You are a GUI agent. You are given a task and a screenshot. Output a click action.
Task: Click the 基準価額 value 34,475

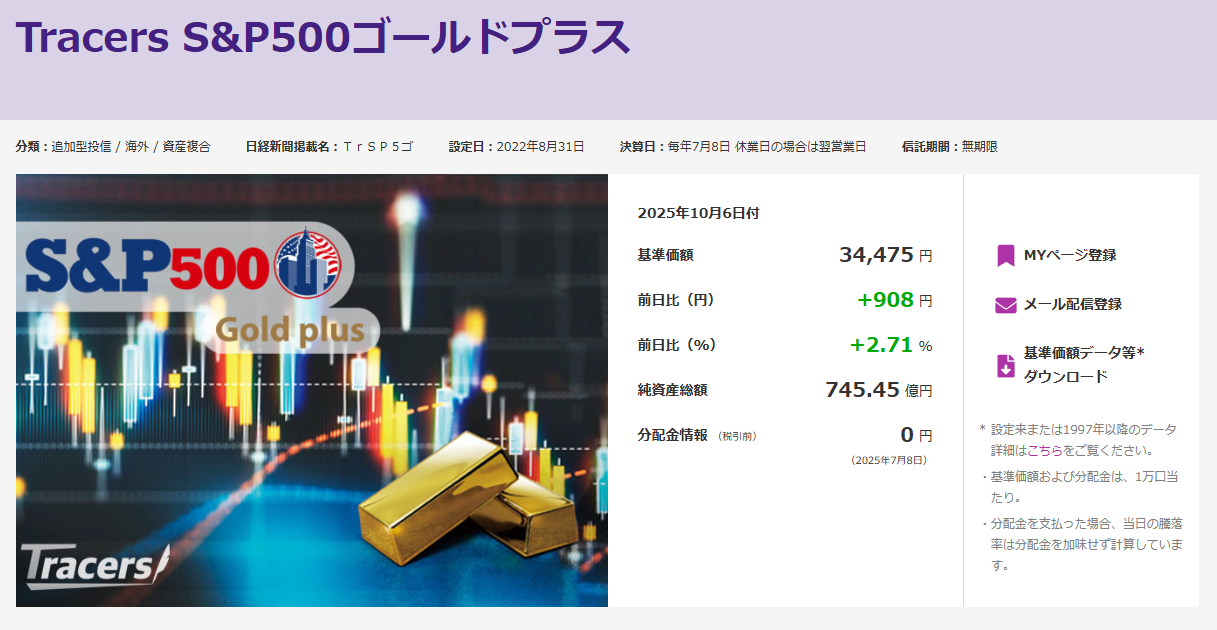[876, 255]
